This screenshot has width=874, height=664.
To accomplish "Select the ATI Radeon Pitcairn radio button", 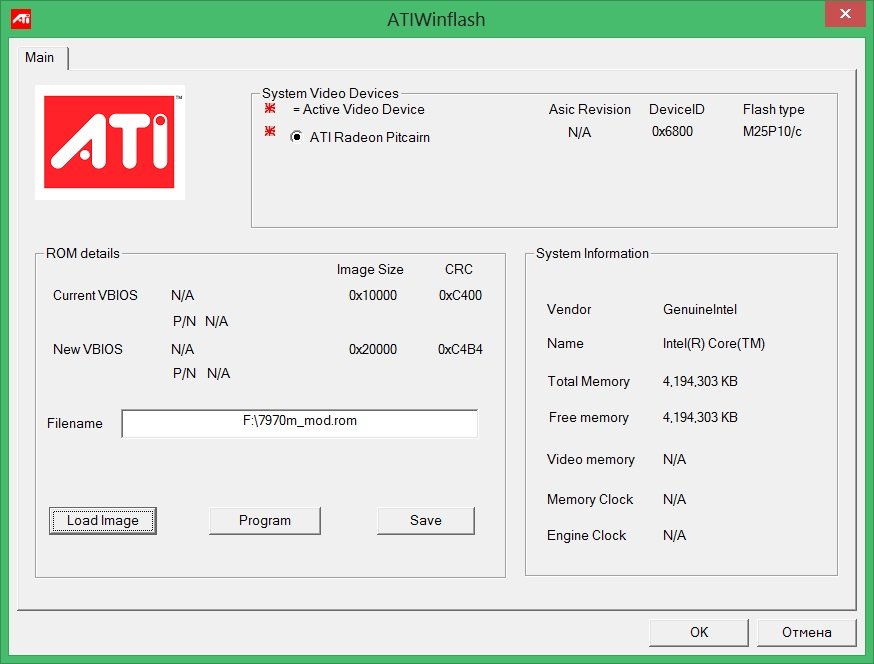I will coord(297,137).
